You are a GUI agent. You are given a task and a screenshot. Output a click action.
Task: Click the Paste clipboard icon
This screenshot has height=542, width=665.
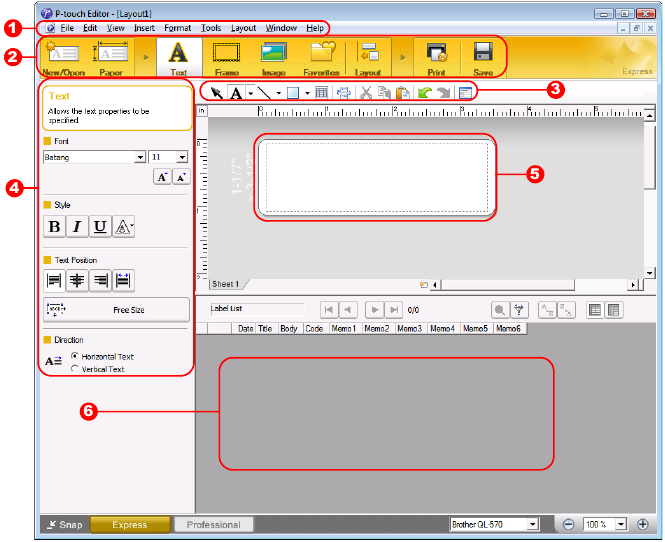pos(402,92)
